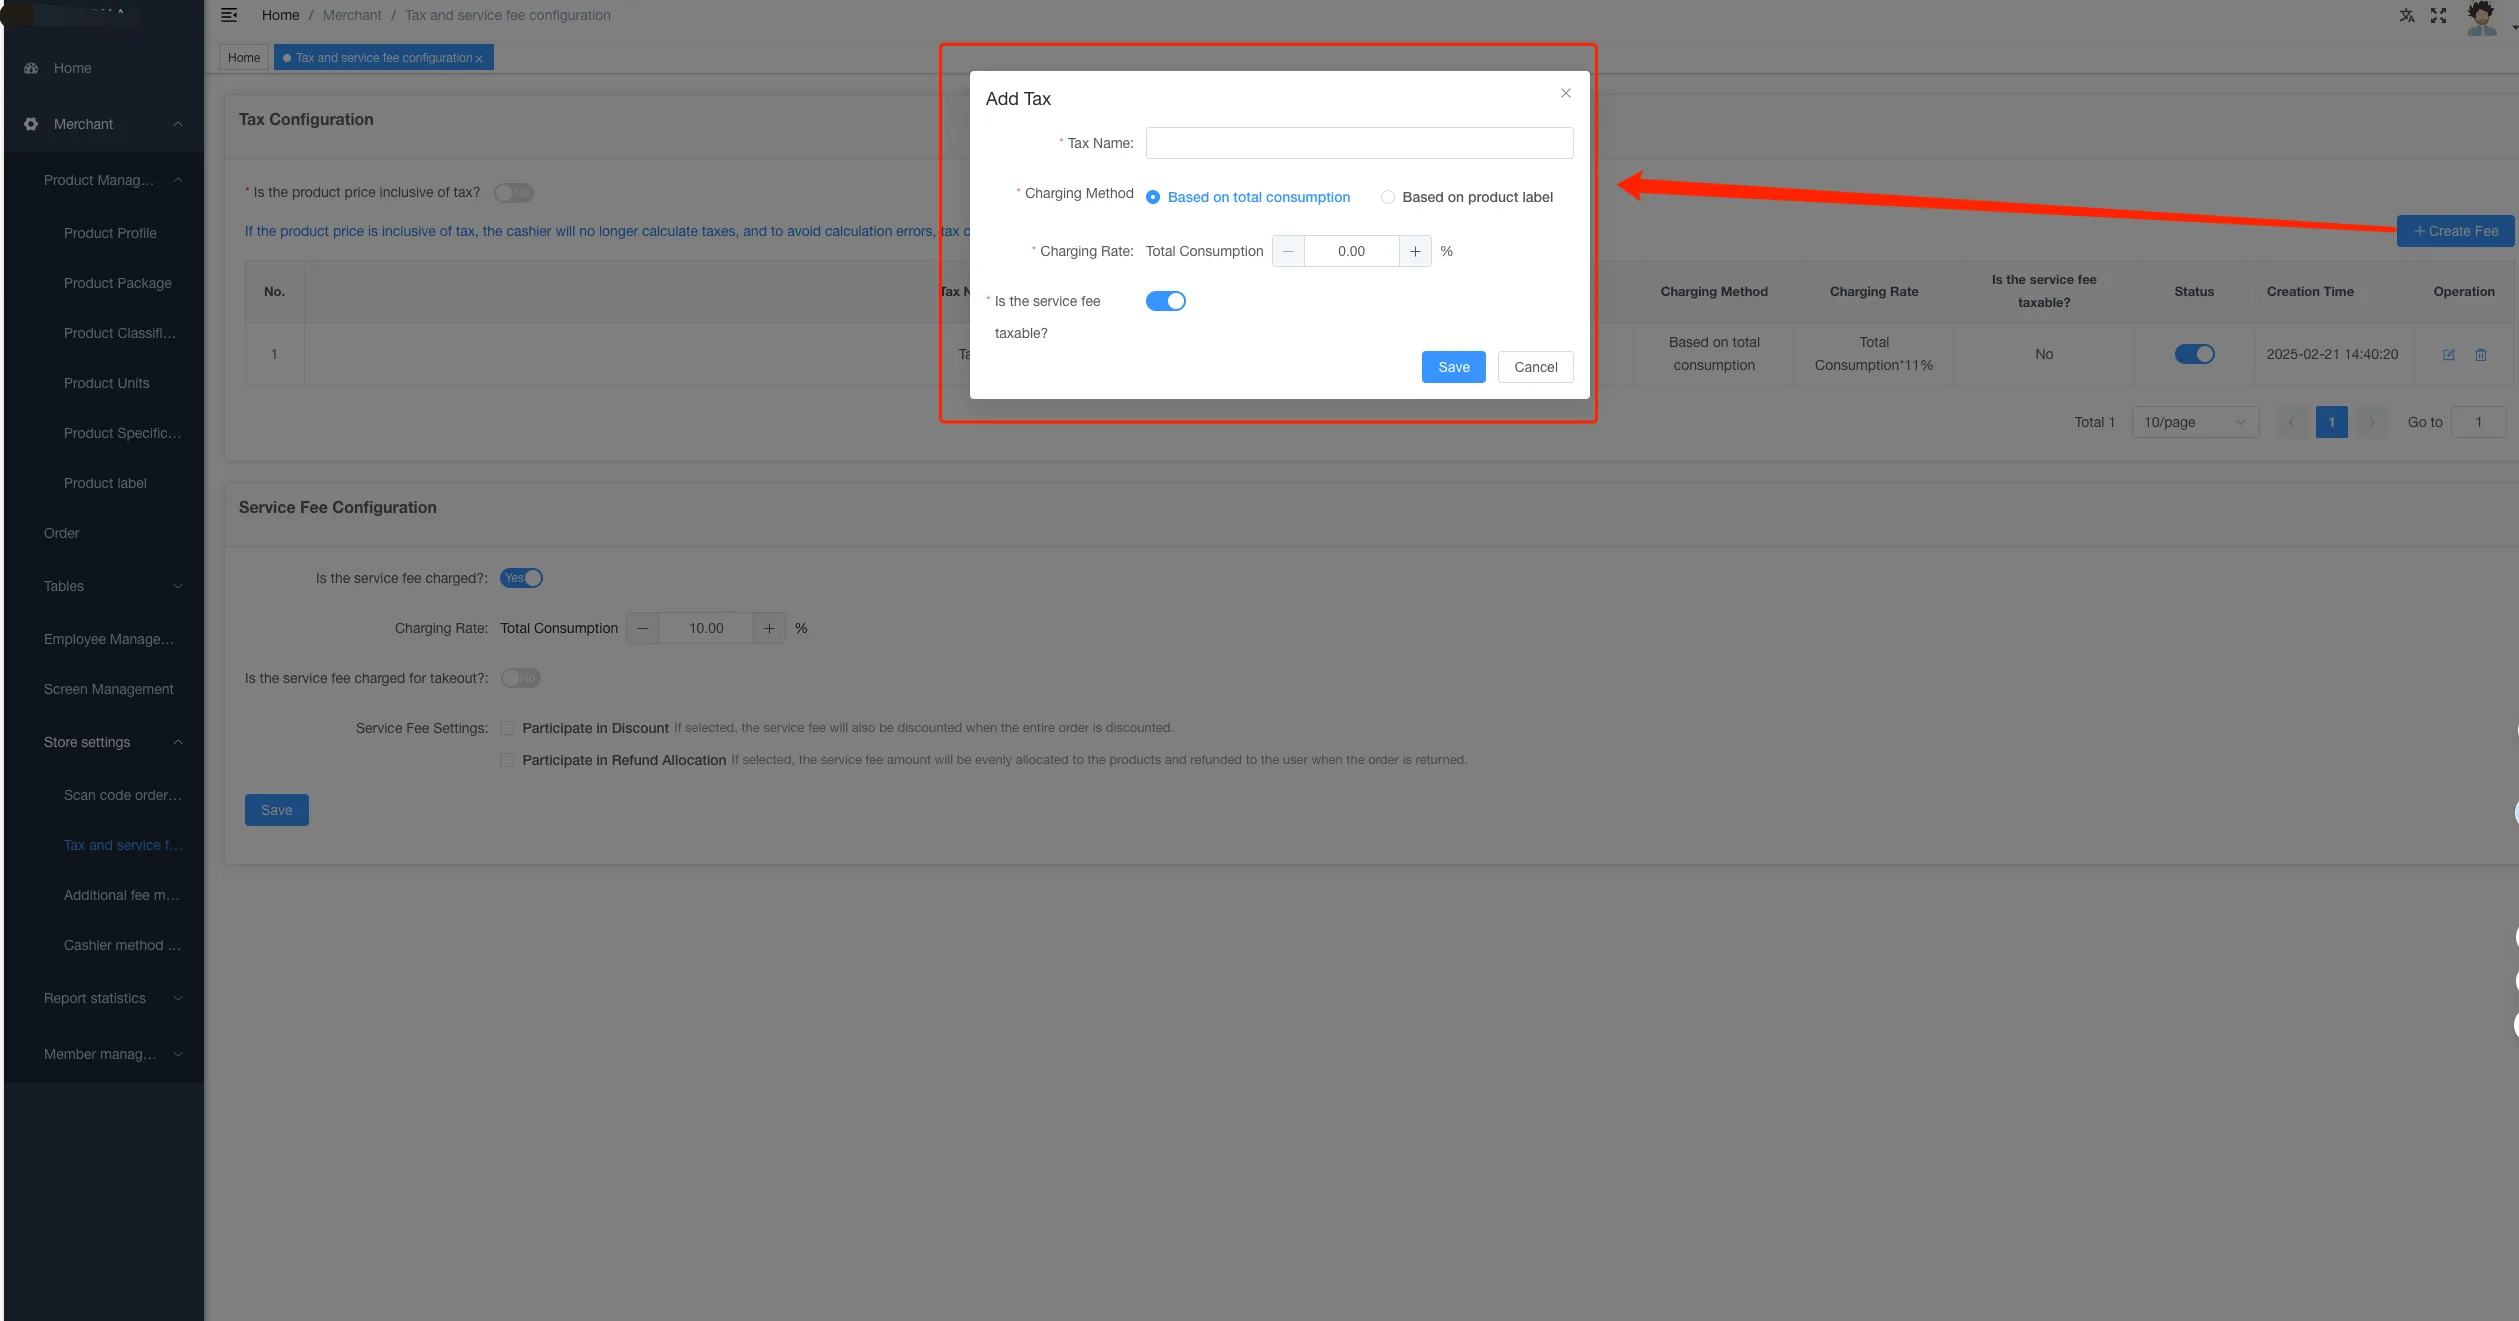Image resolution: width=2519 pixels, height=1321 pixels.
Task: Increase service fee charging rate with plus
Action: (769, 628)
